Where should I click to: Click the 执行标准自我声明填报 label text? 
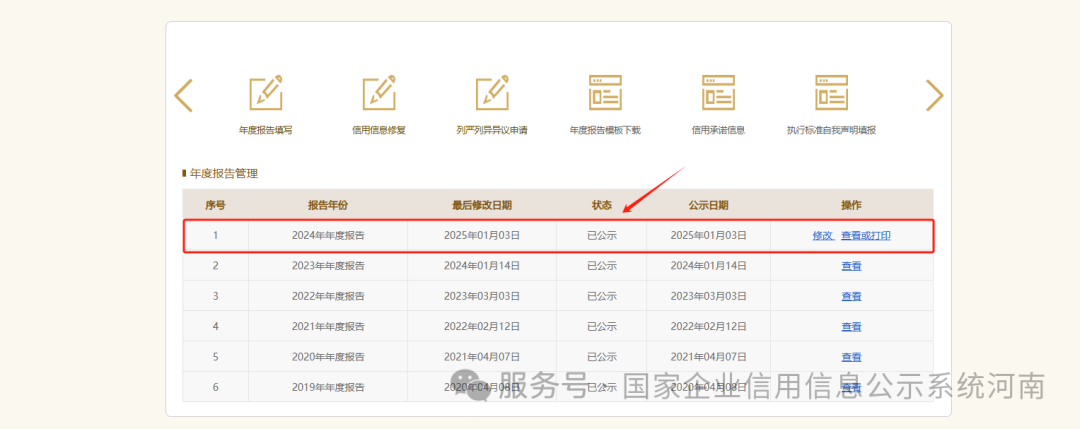(x=831, y=130)
